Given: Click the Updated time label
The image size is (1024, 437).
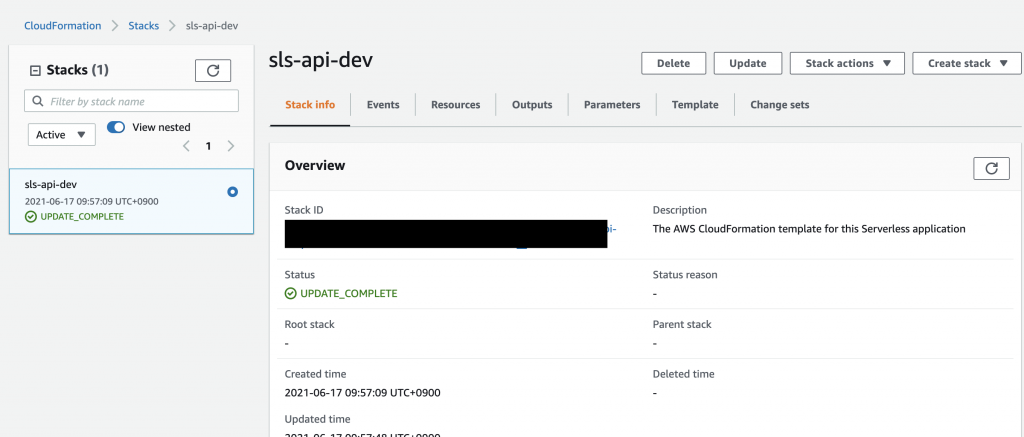Looking at the screenshot, I should [x=317, y=419].
